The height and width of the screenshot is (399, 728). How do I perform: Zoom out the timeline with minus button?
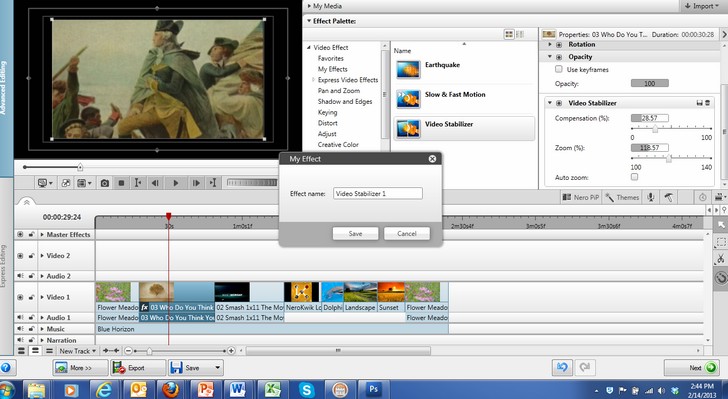[129, 351]
